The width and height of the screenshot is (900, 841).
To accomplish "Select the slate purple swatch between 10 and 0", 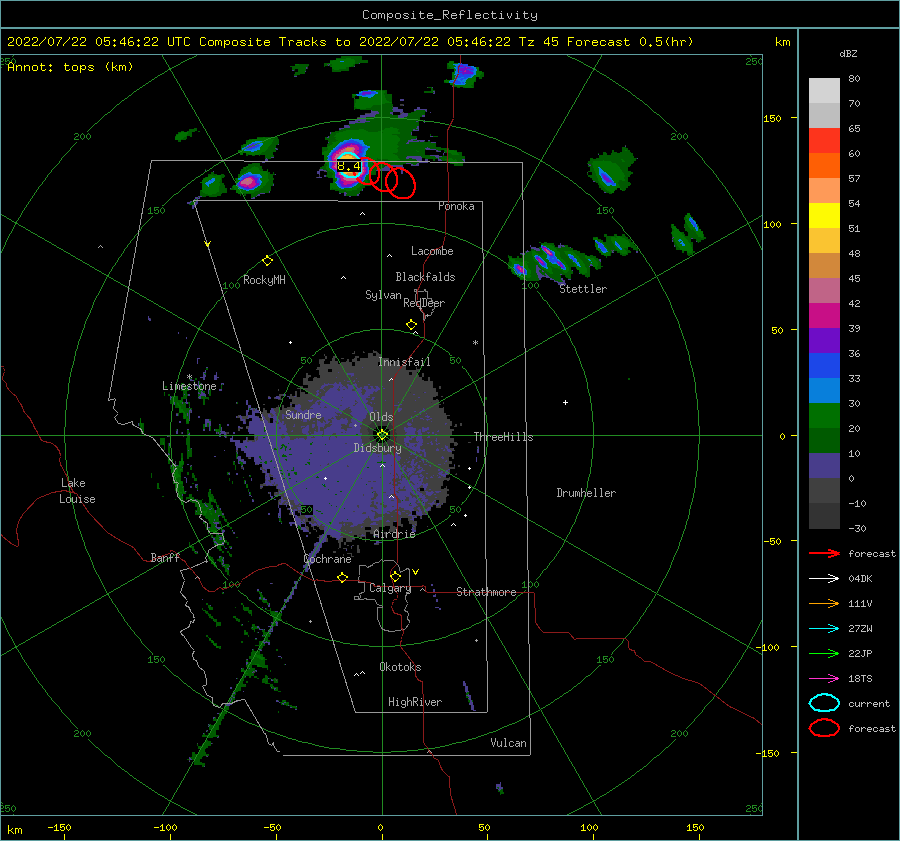I will coord(824,466).
